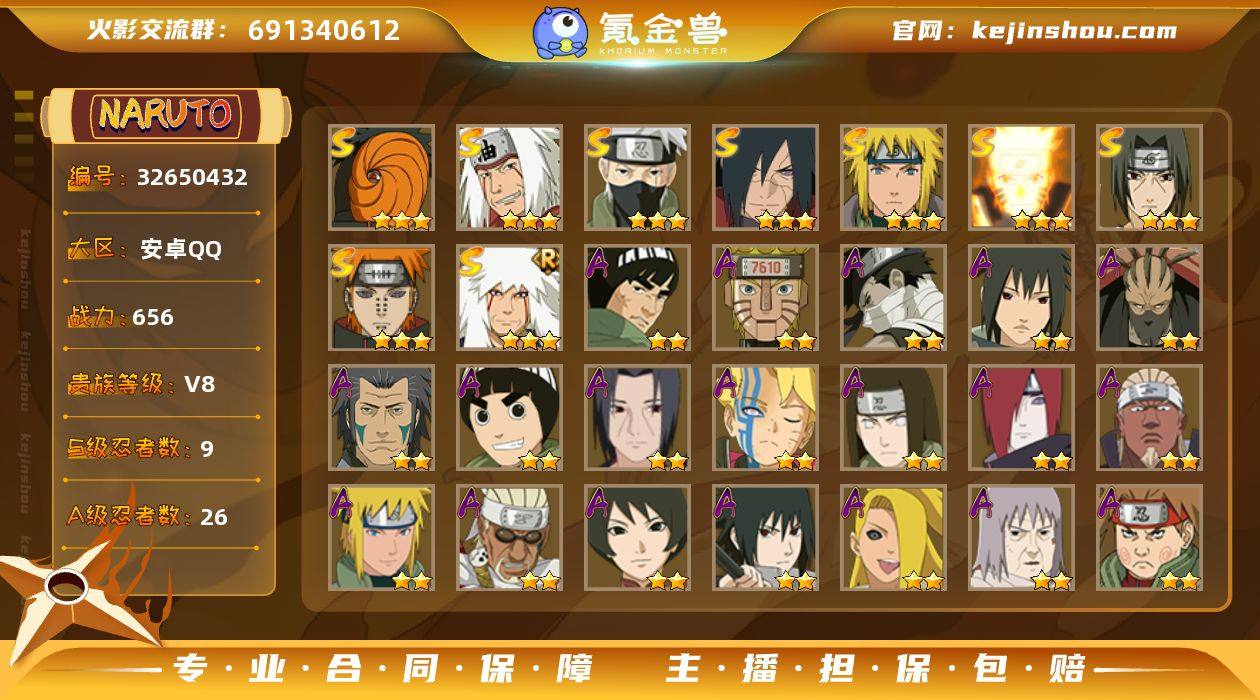1260x700 pixels.
Task: Click the masked Kakashi S-rank portrait
Action: (x=637, y=178)
